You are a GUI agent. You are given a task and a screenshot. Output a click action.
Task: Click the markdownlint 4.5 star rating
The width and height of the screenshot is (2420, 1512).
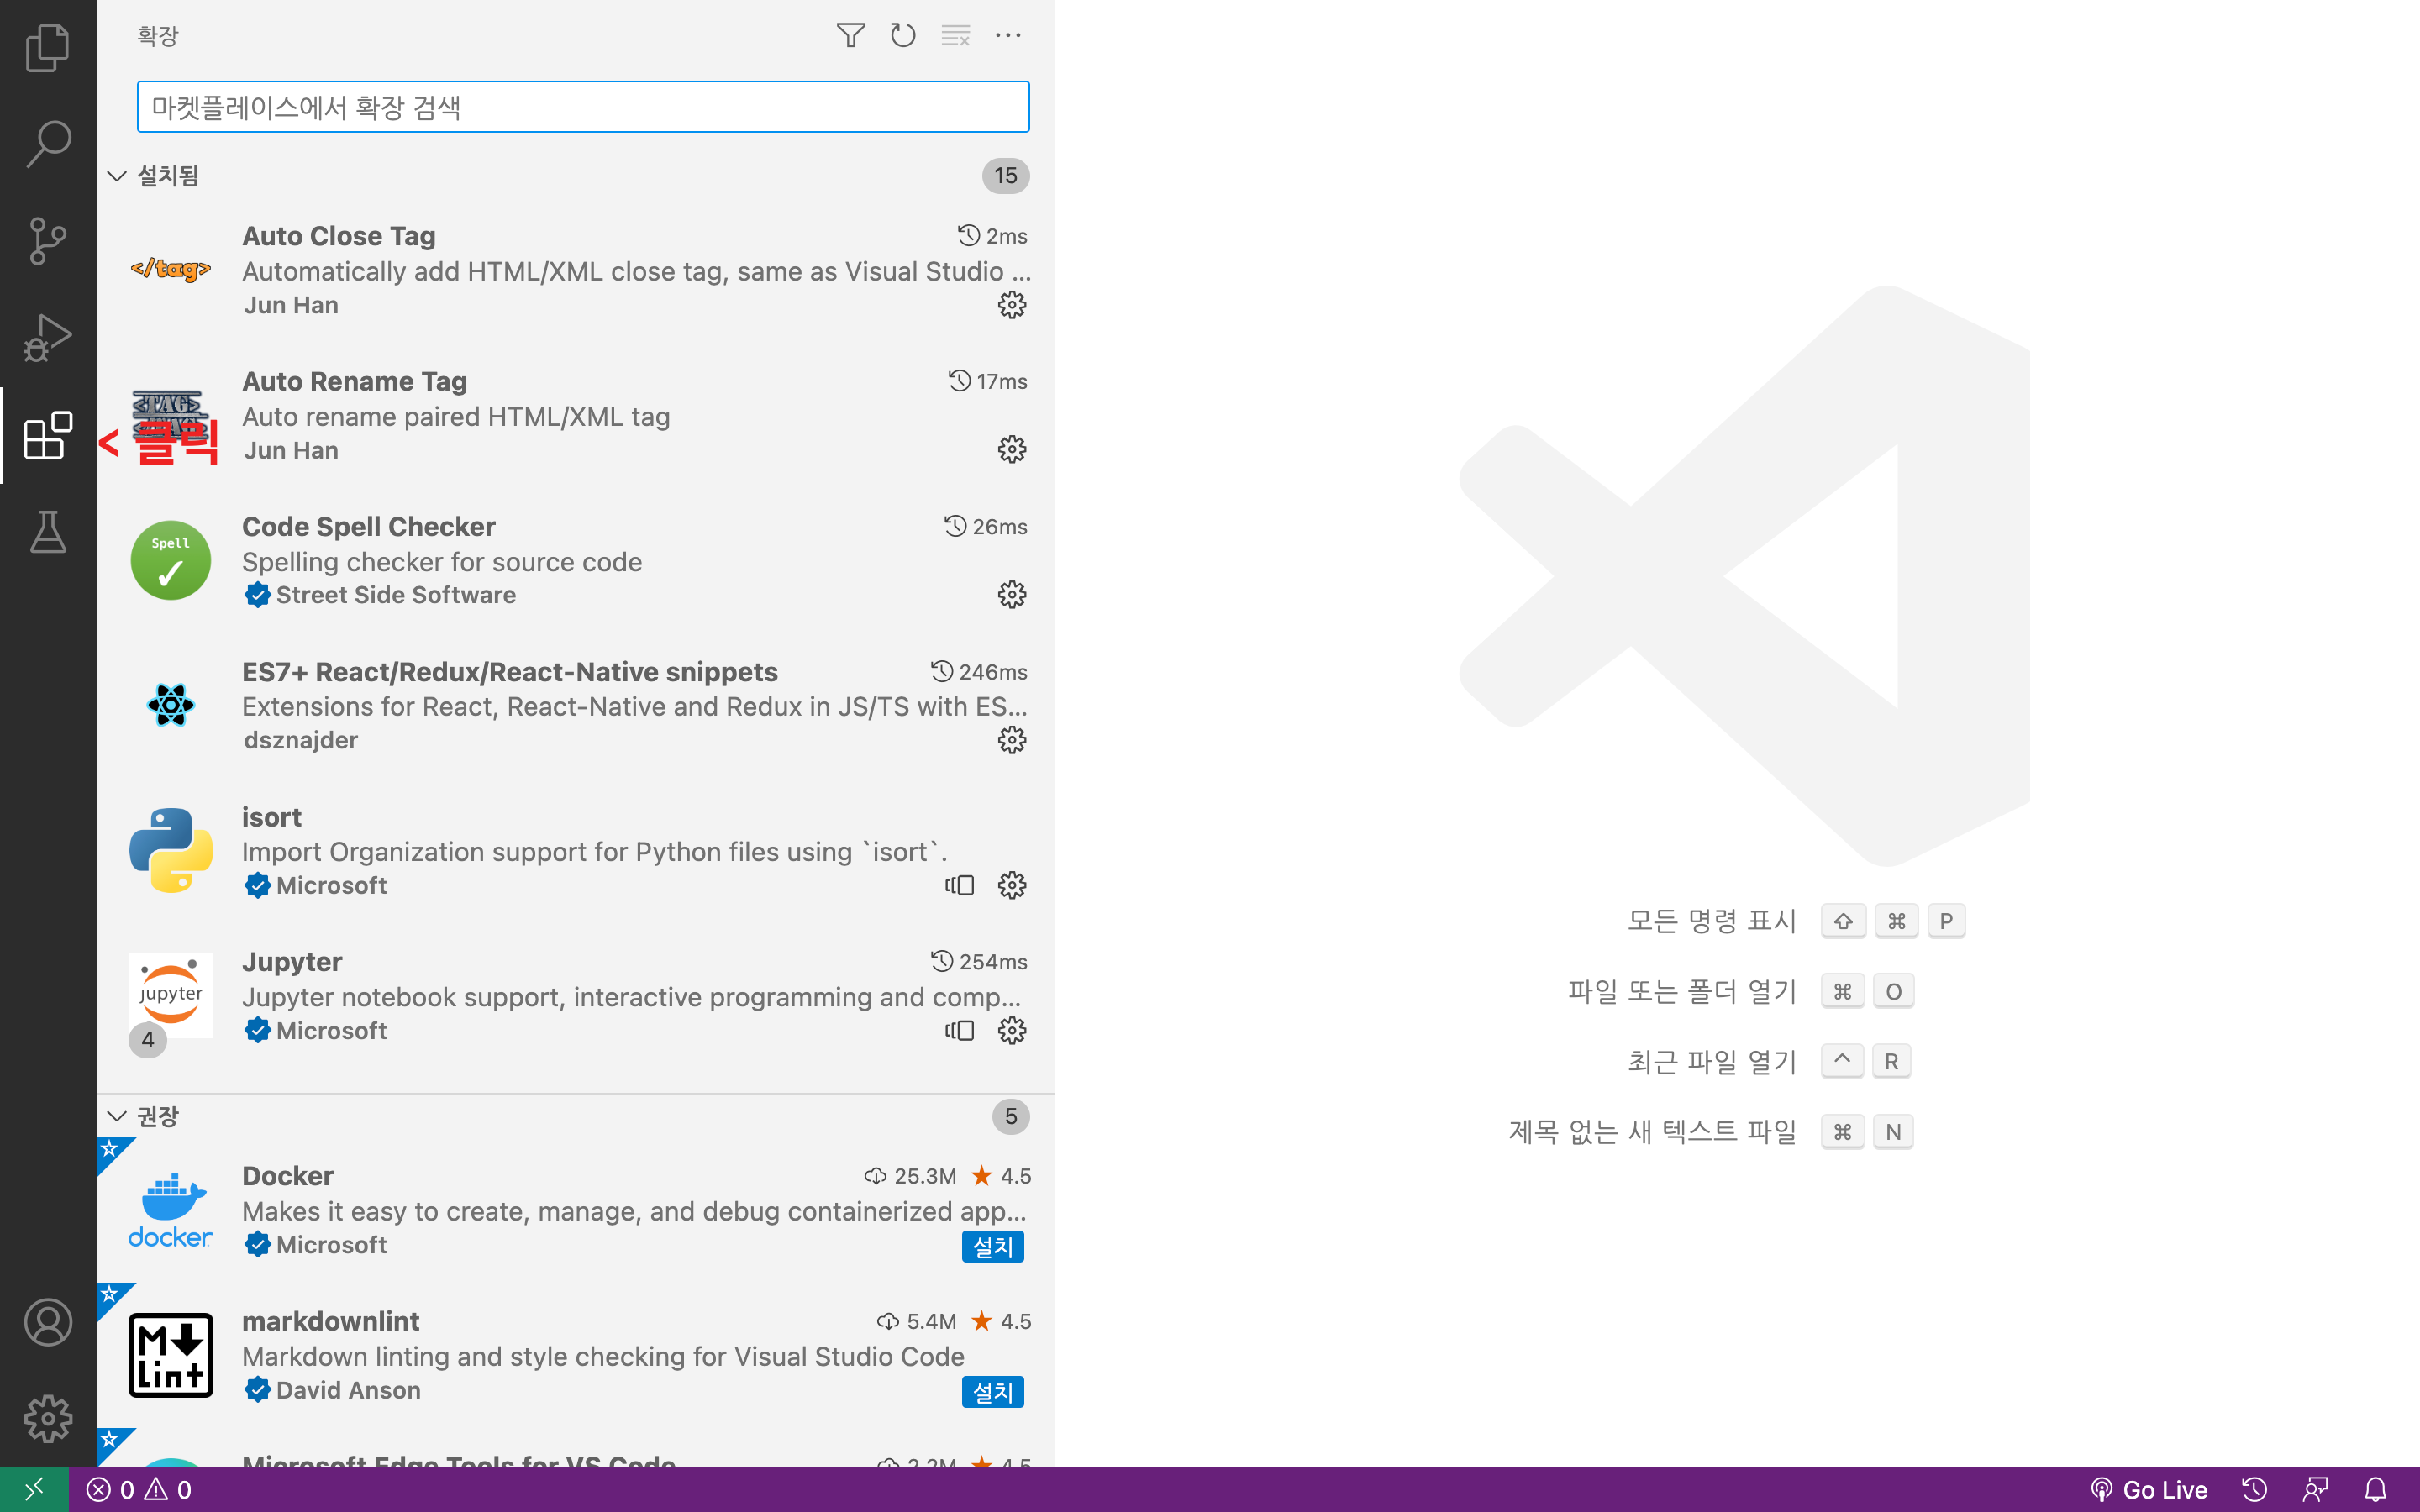click(1001, 1321)
